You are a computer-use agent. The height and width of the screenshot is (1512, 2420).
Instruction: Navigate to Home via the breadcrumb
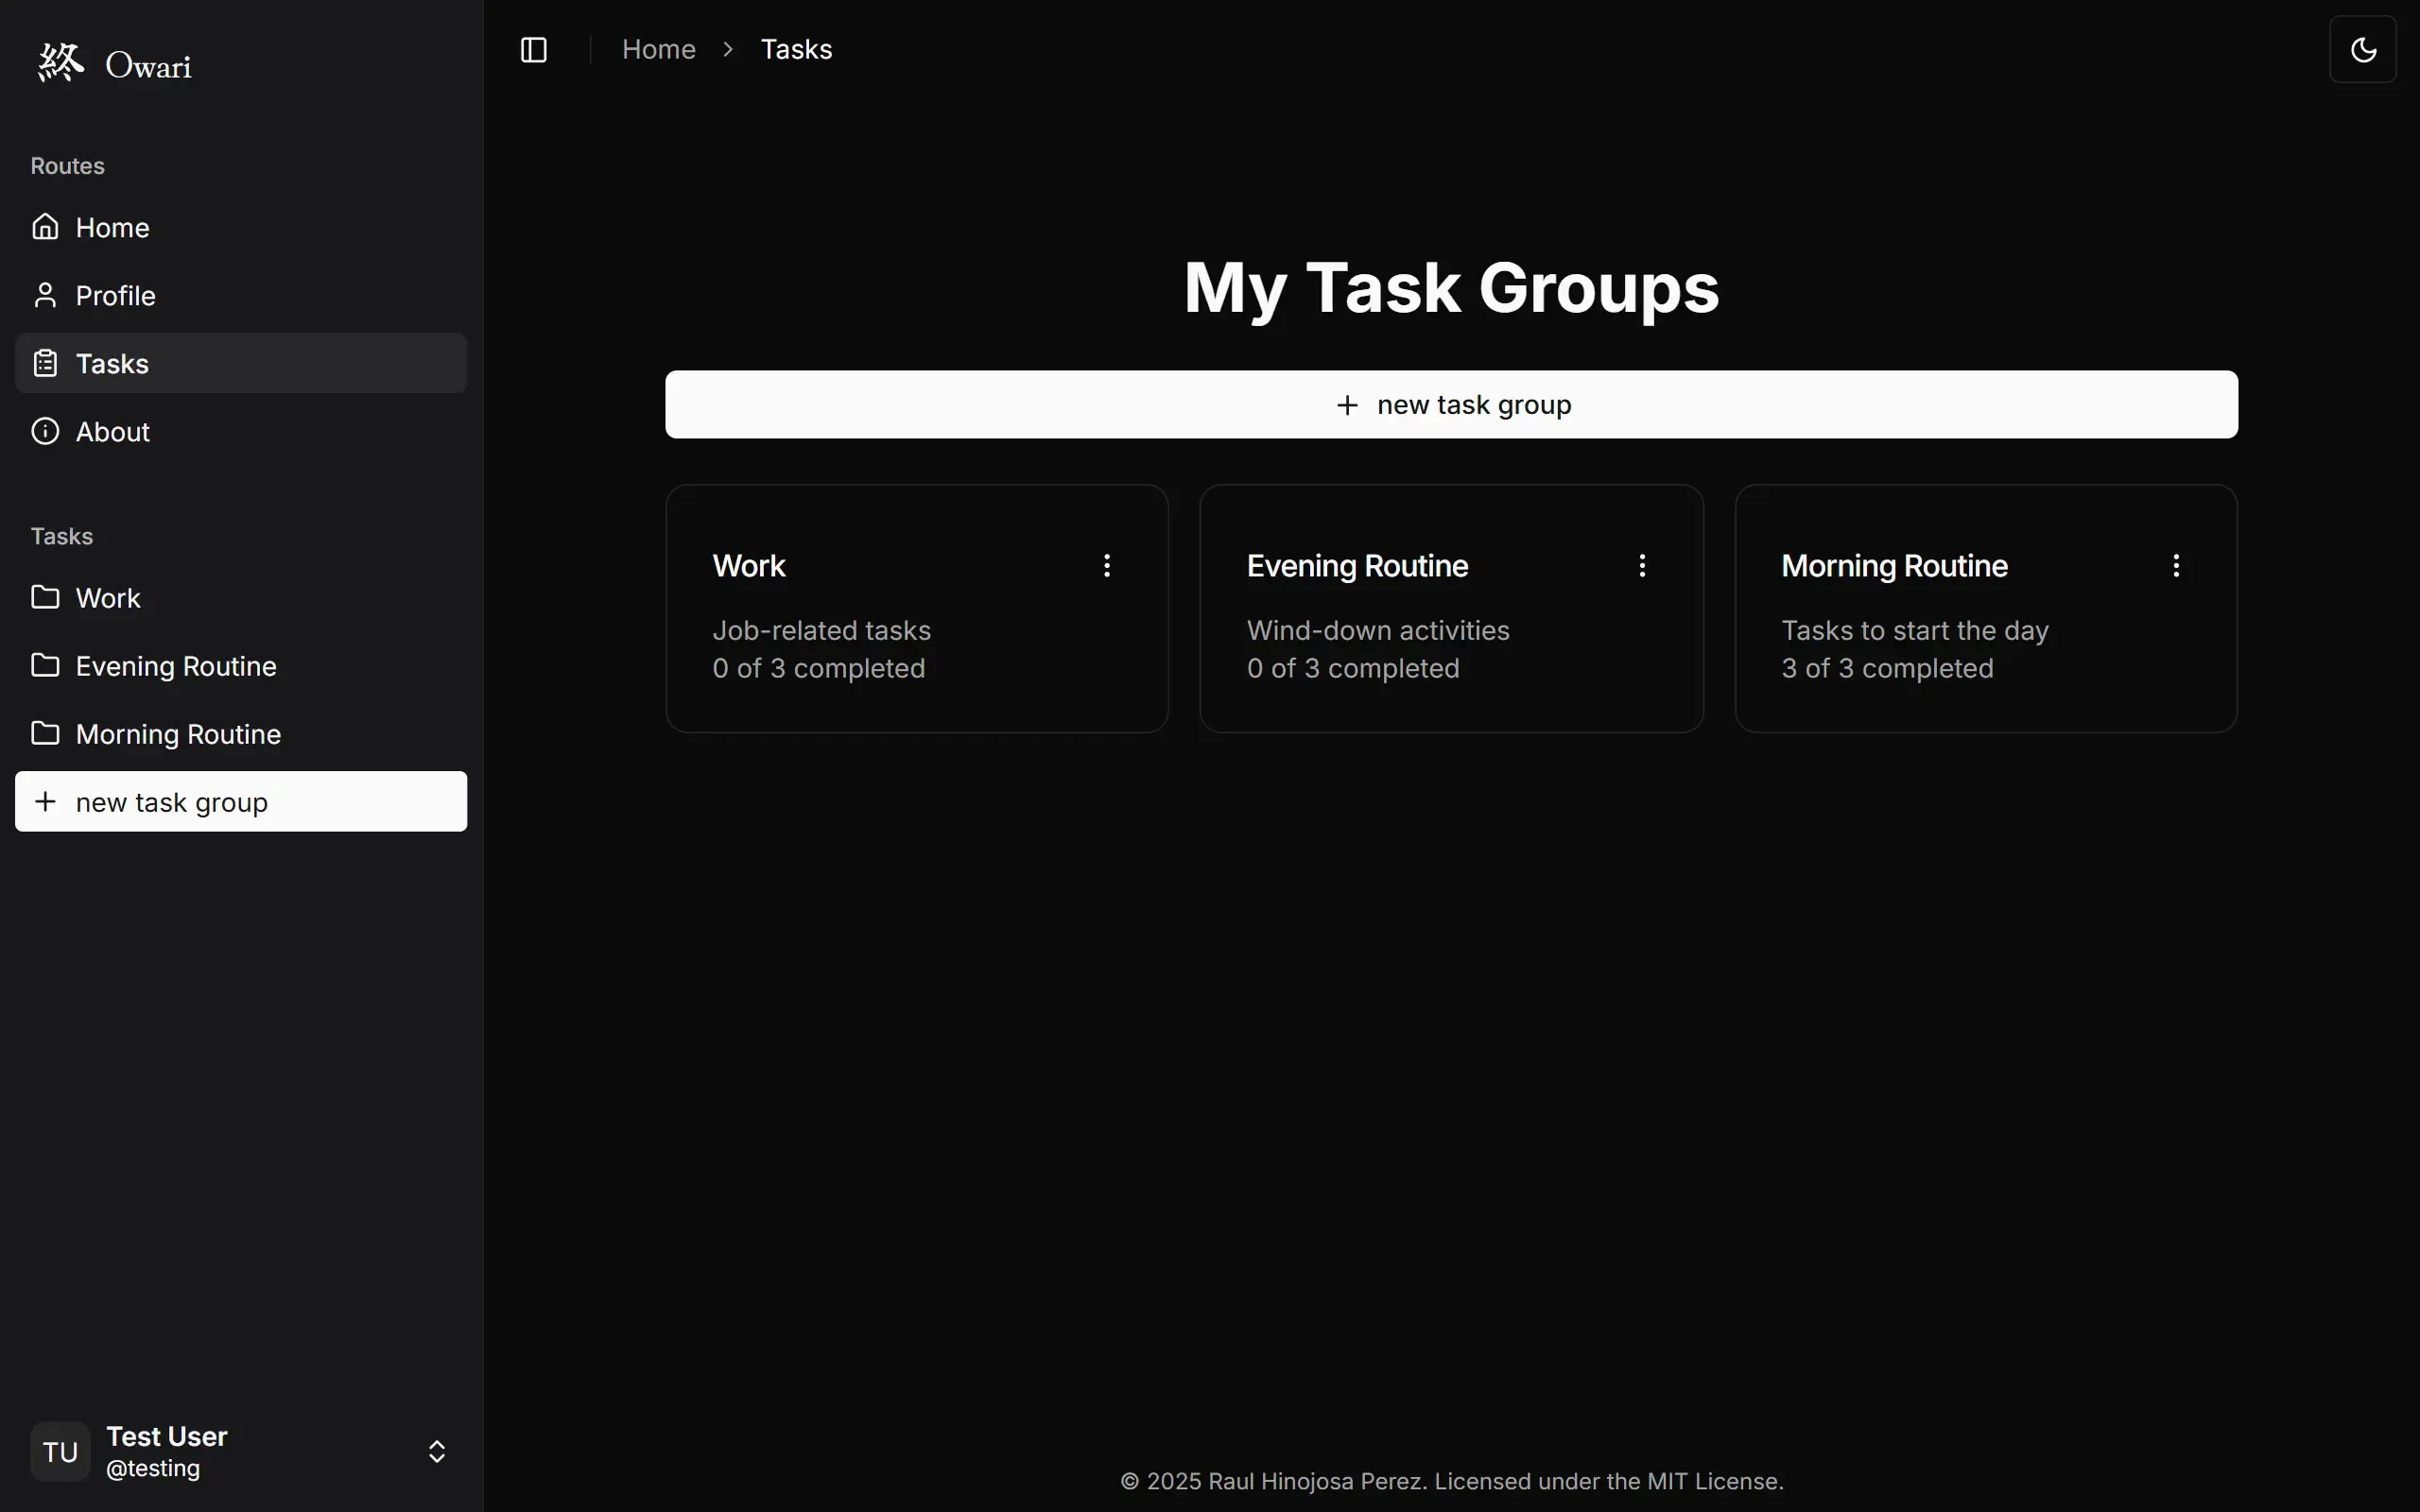pos(658,48)
